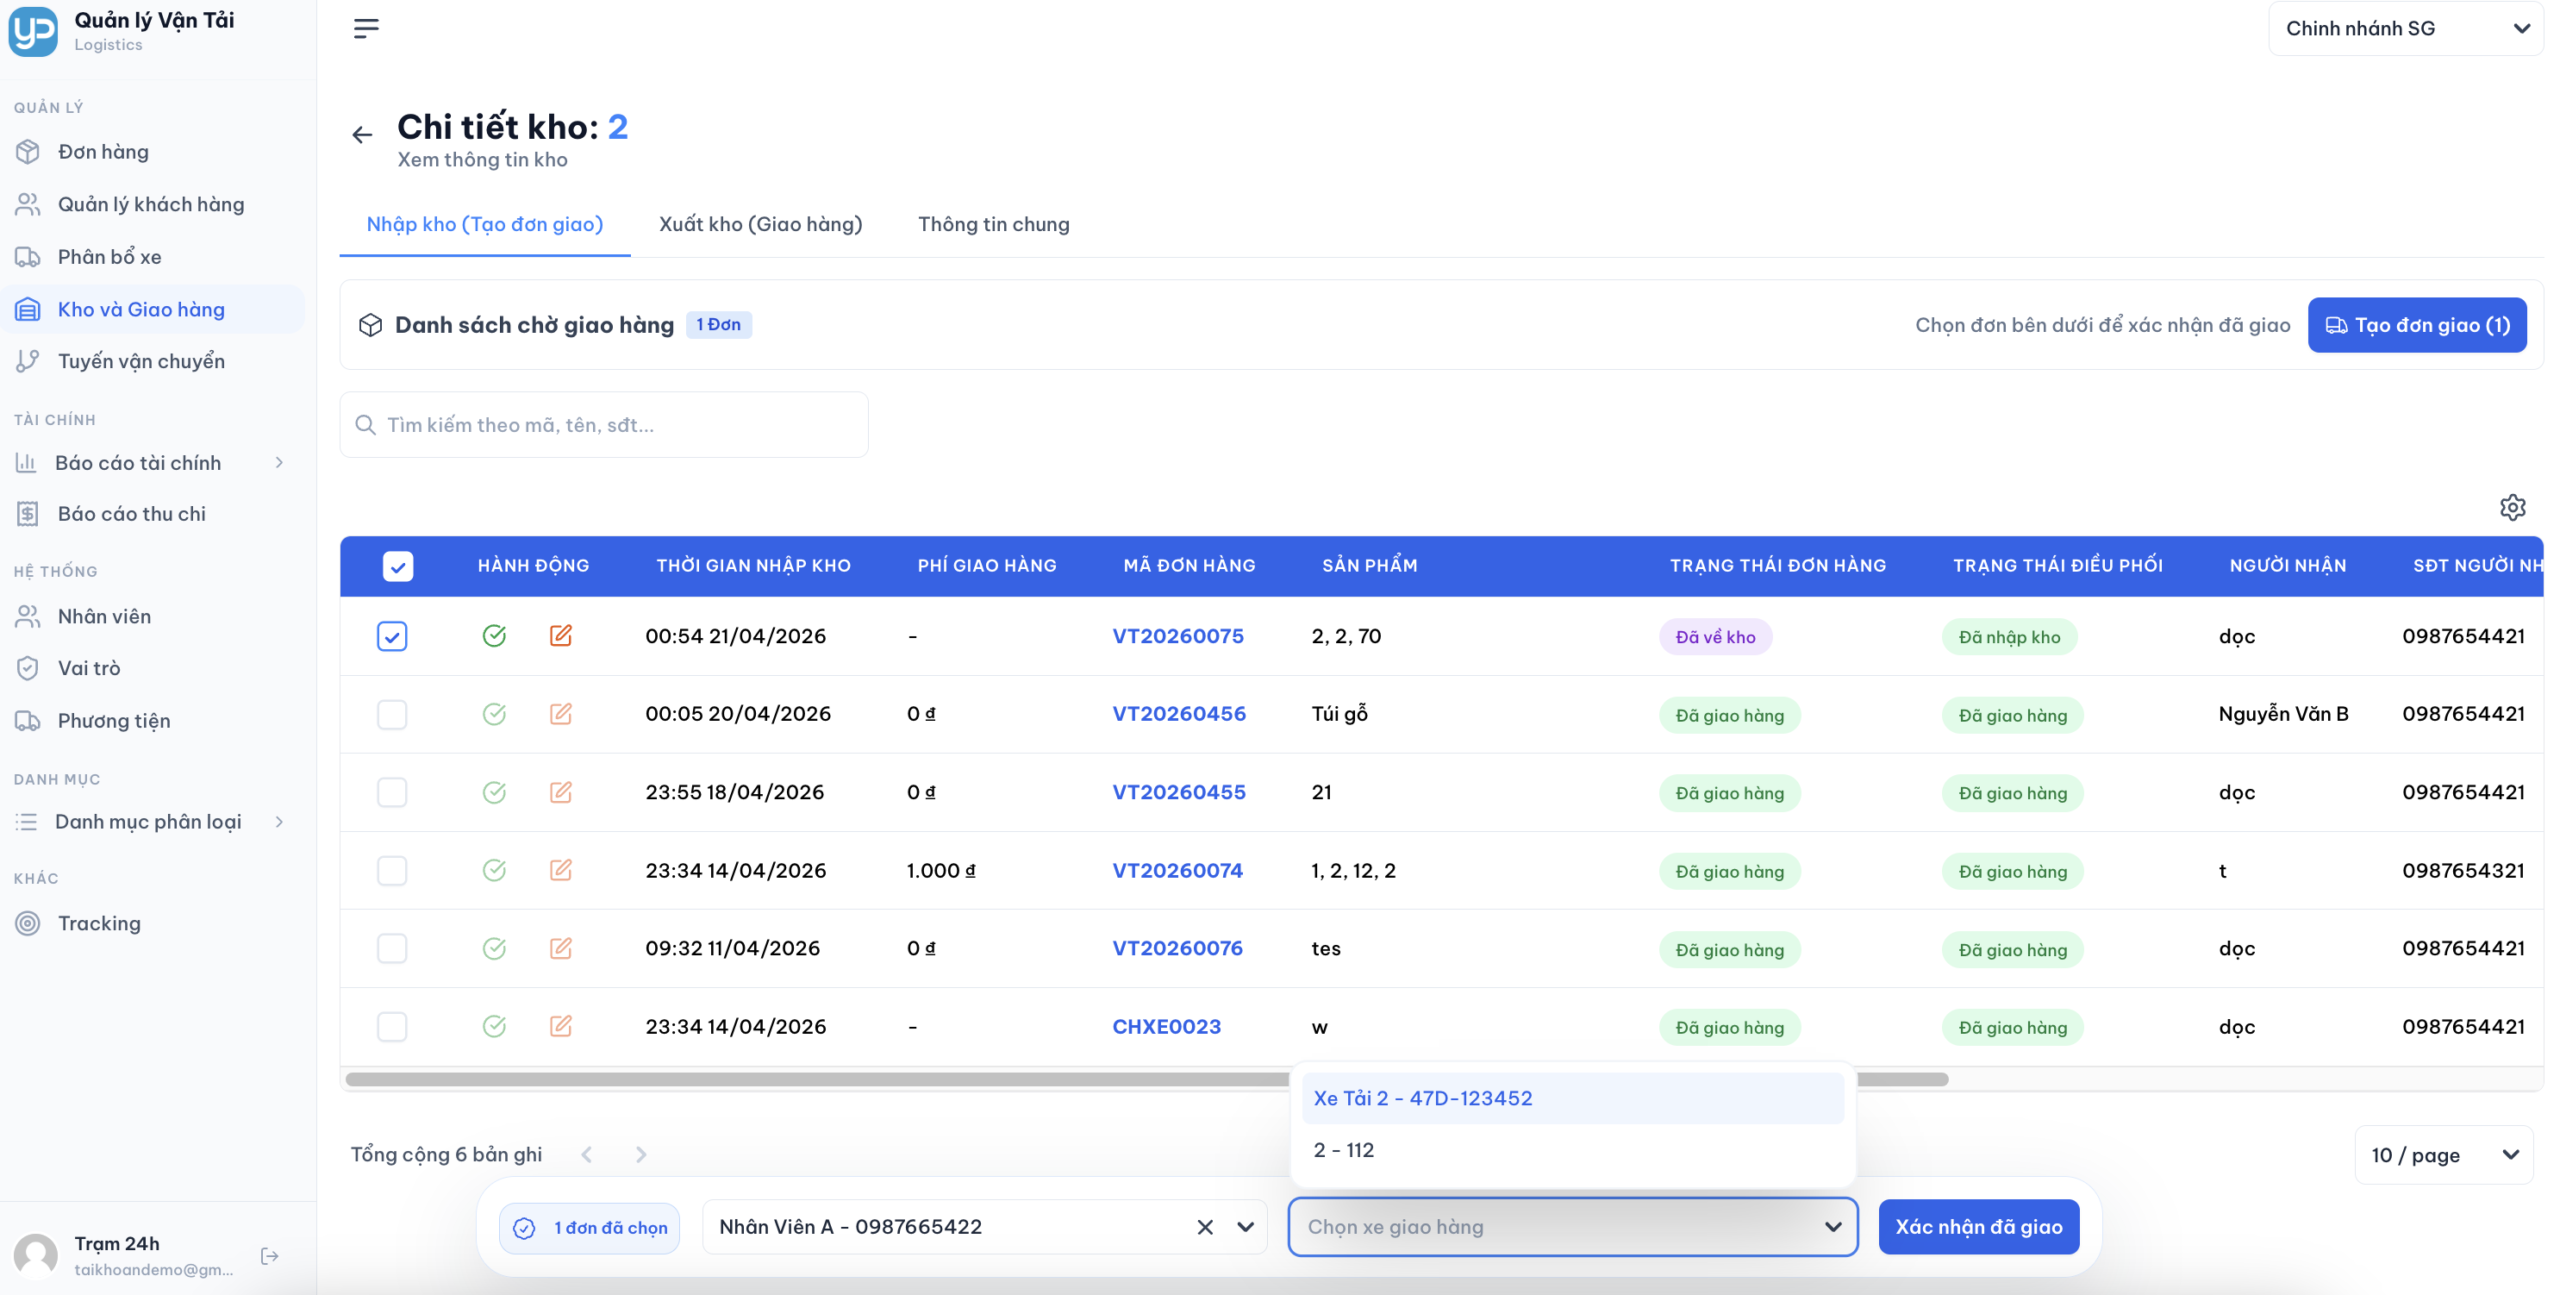Go to previous page arrow in pagination
This screenshot has height=1295, width=2560.
tap(587, 1155)
